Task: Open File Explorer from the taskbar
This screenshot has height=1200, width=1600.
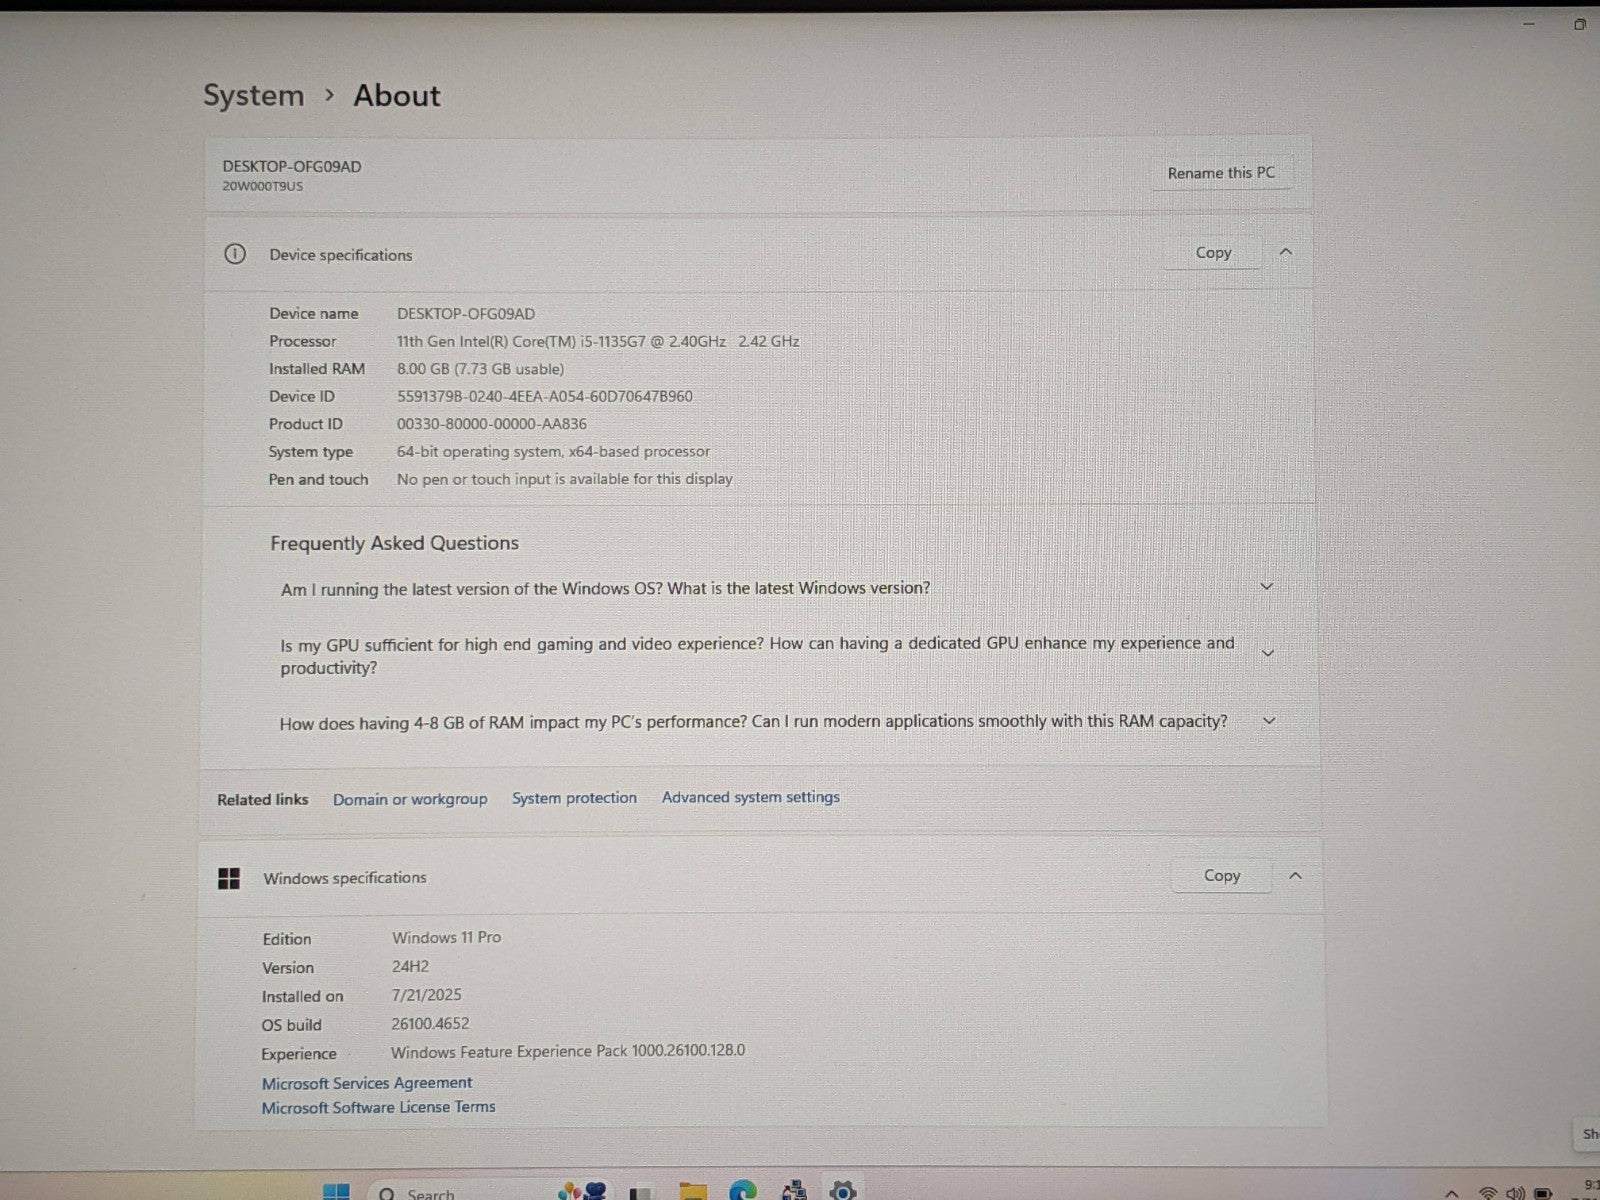Action: coord(692,1191)
